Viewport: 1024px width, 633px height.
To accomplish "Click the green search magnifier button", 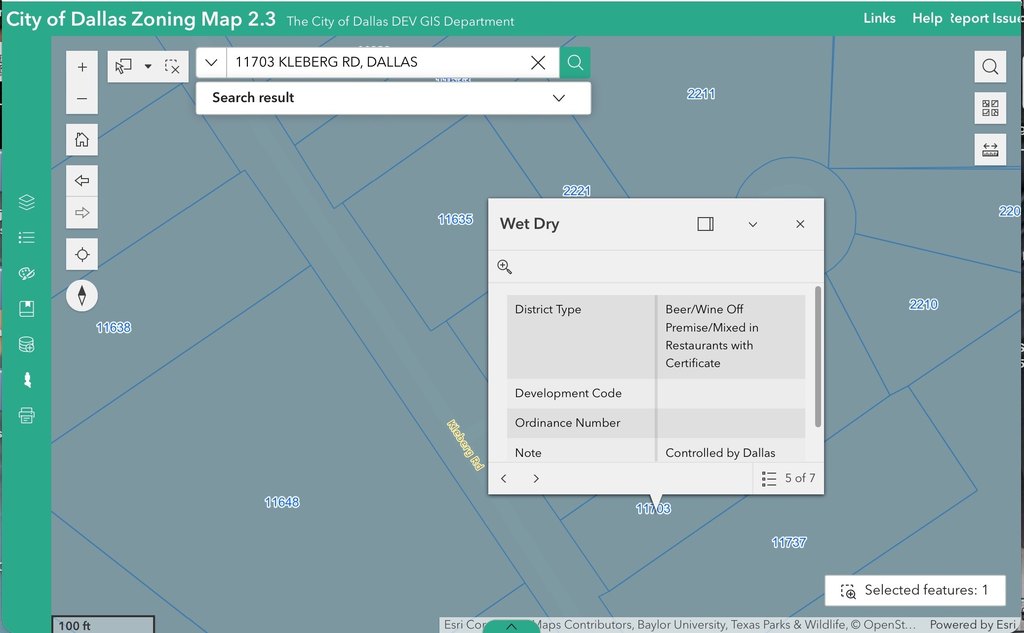I will 575,63.
